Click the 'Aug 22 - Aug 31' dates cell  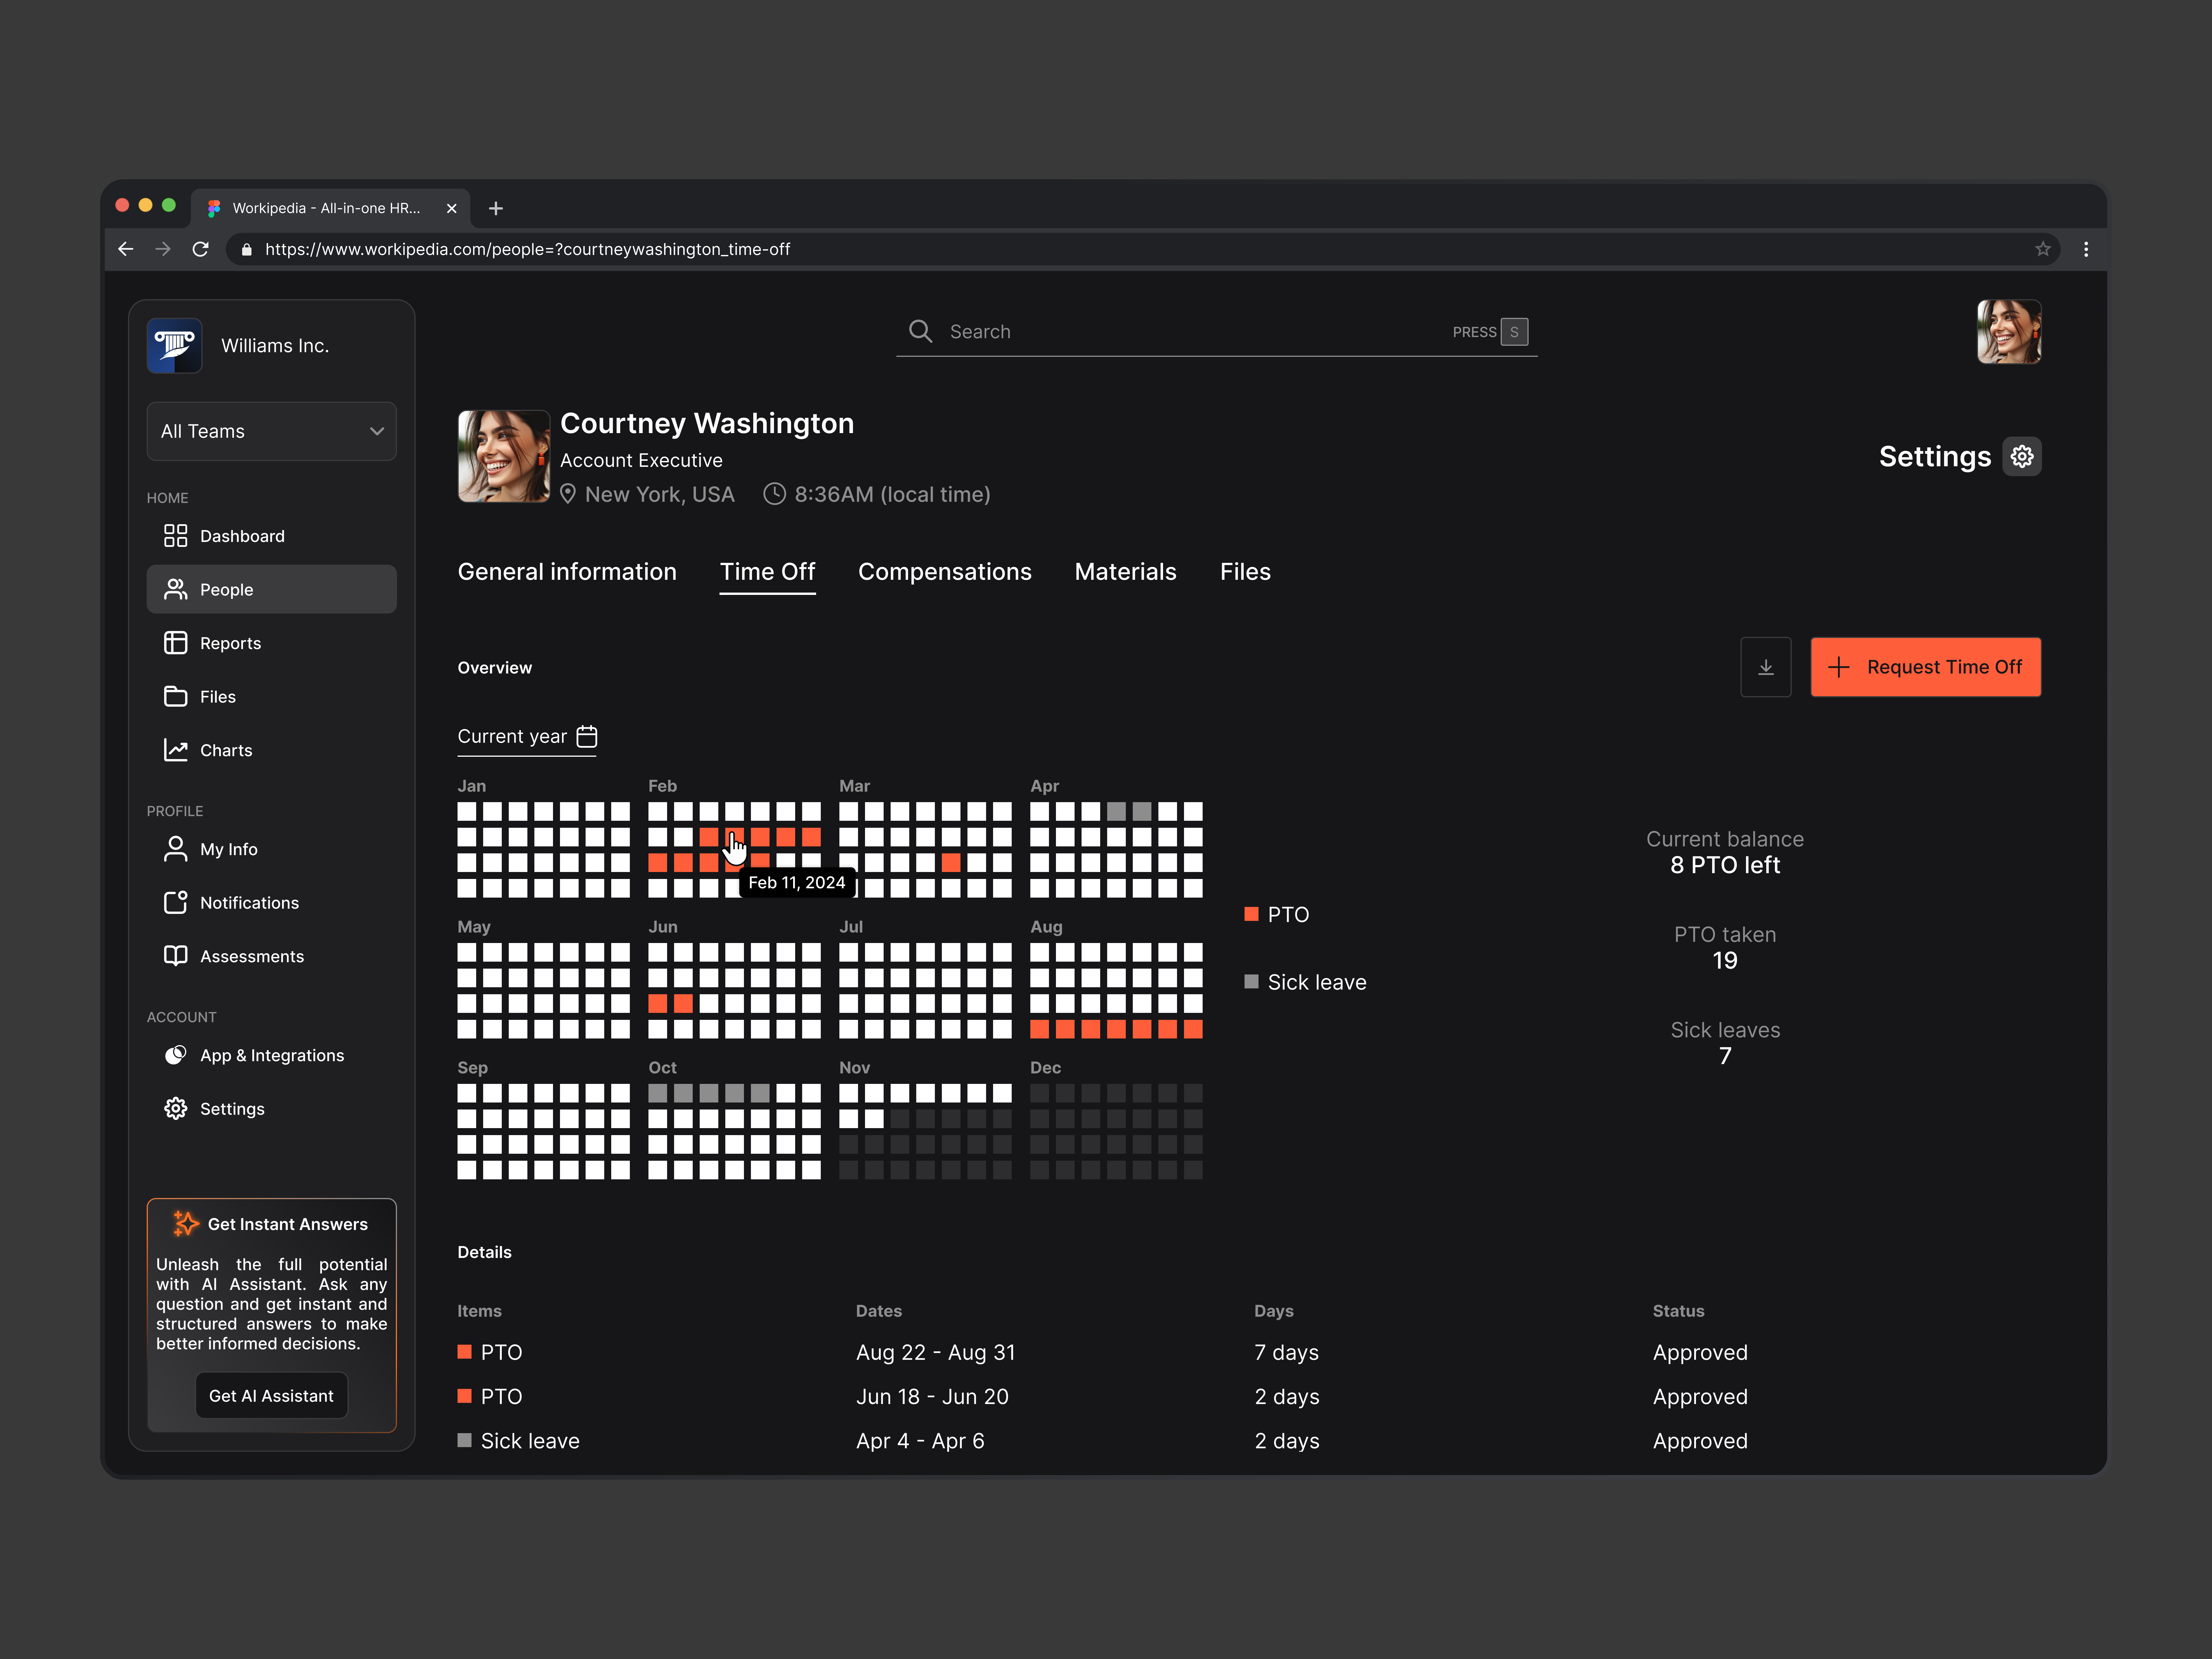(x=935, y=1353)
